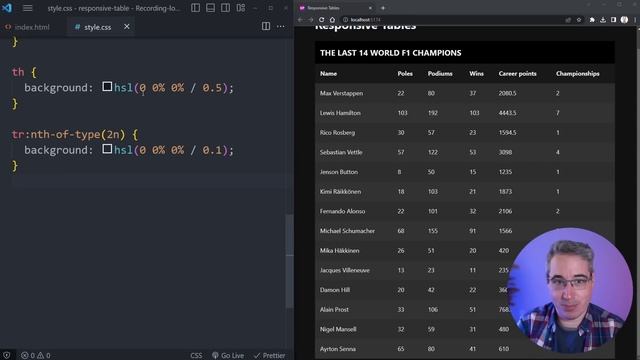Click 'Rico Rosberg' name cell
Viewport: 640px width, 360px height.
(x=337, y=132)
